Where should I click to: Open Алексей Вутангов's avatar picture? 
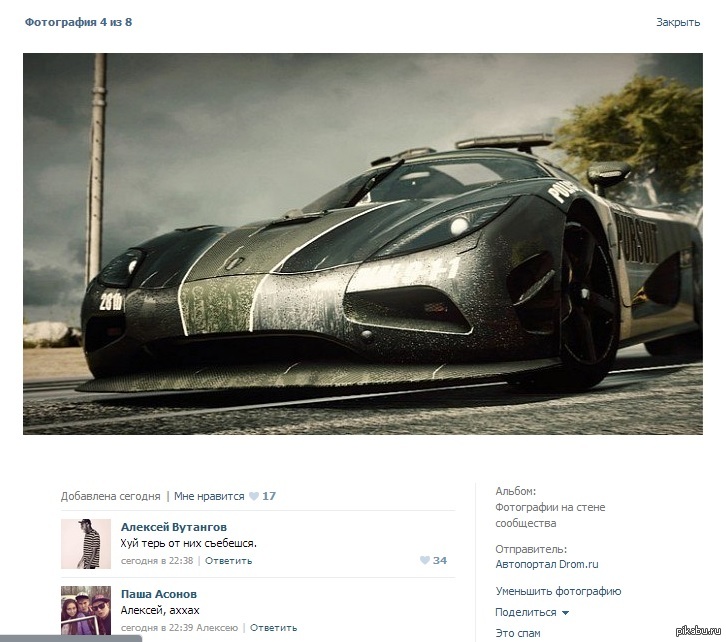[86, 543]
